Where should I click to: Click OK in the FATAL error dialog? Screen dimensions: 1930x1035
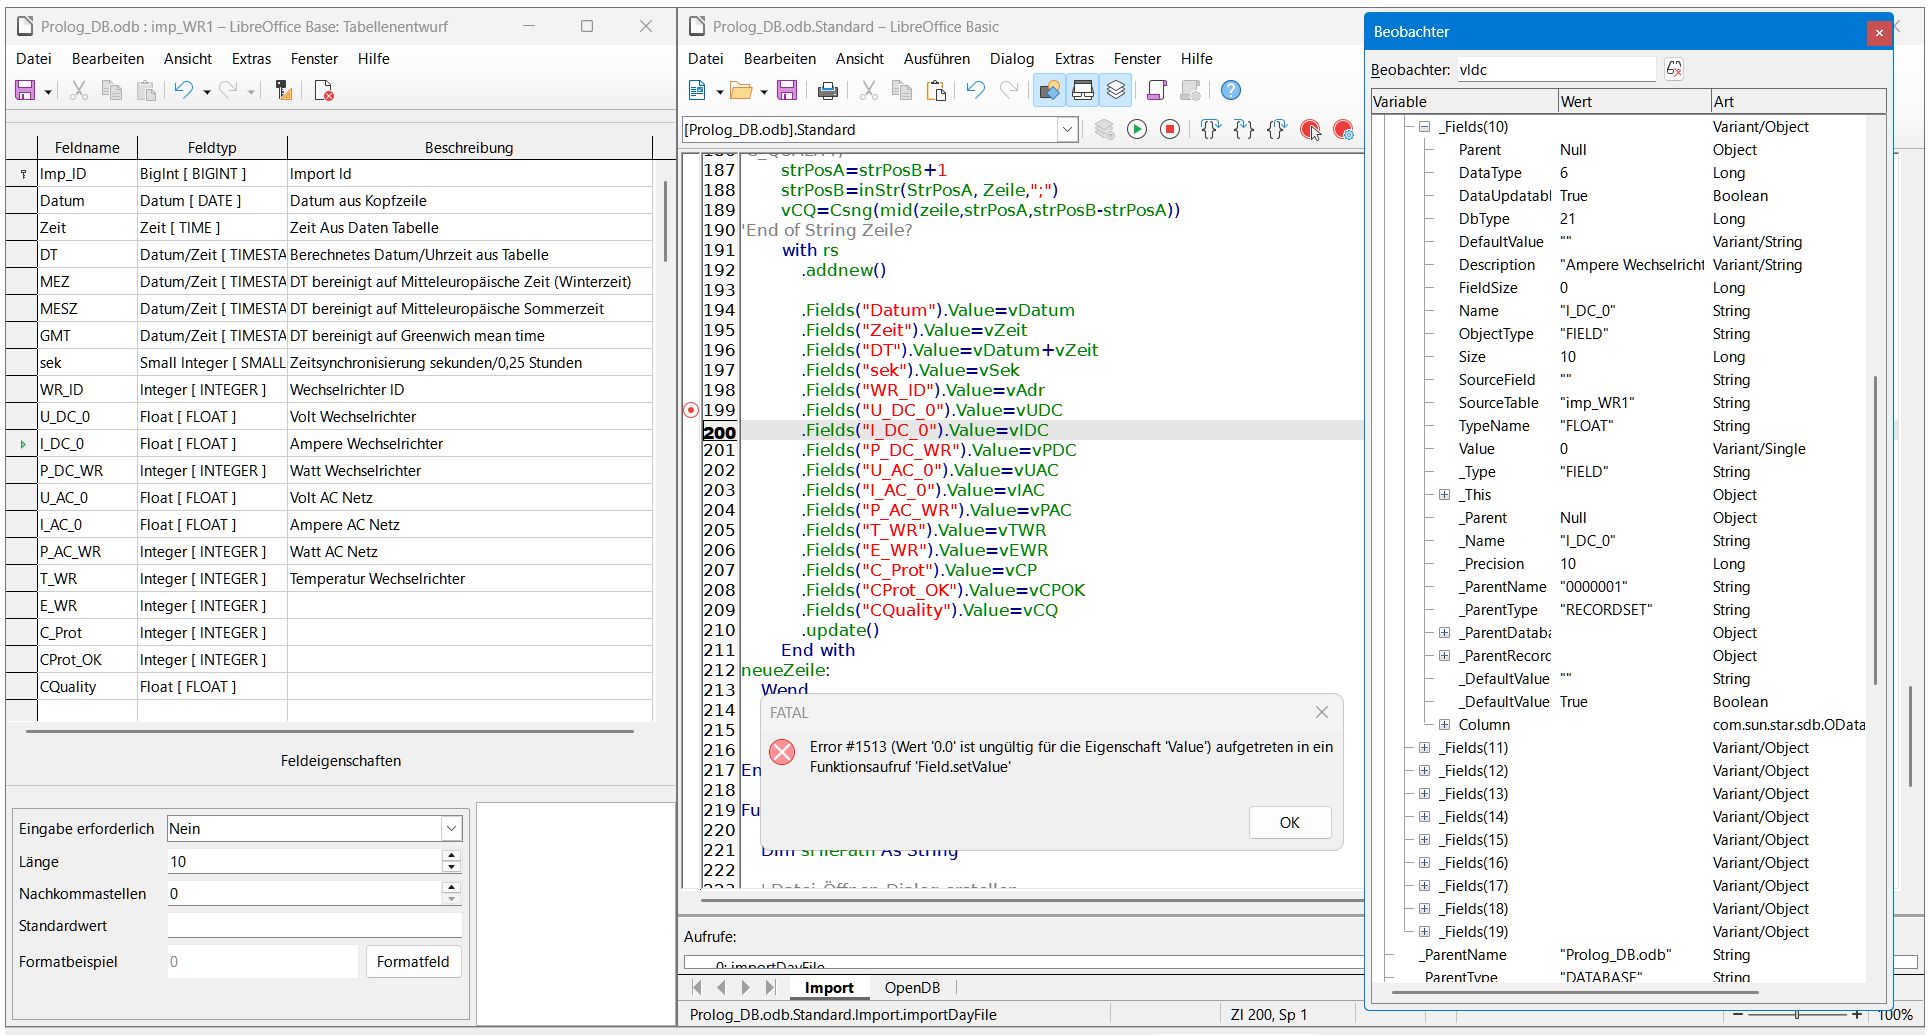pyautogui.click(x=1290, y=823)
